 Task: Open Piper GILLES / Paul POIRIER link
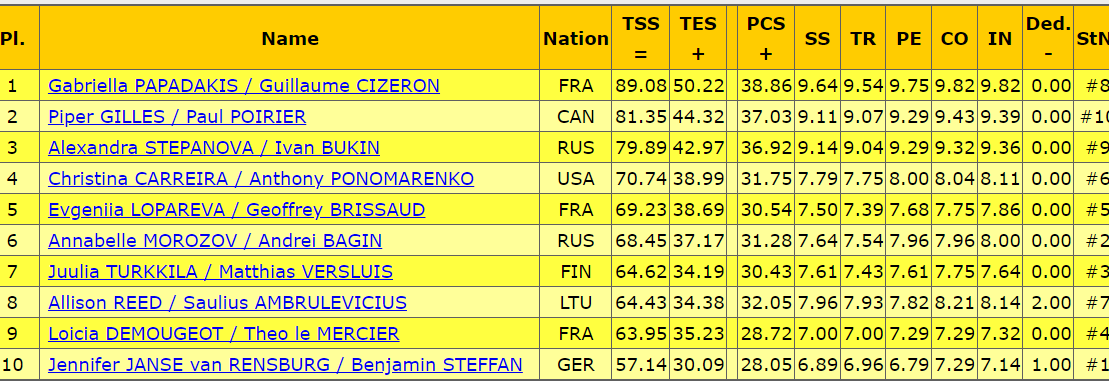point(177,117)
